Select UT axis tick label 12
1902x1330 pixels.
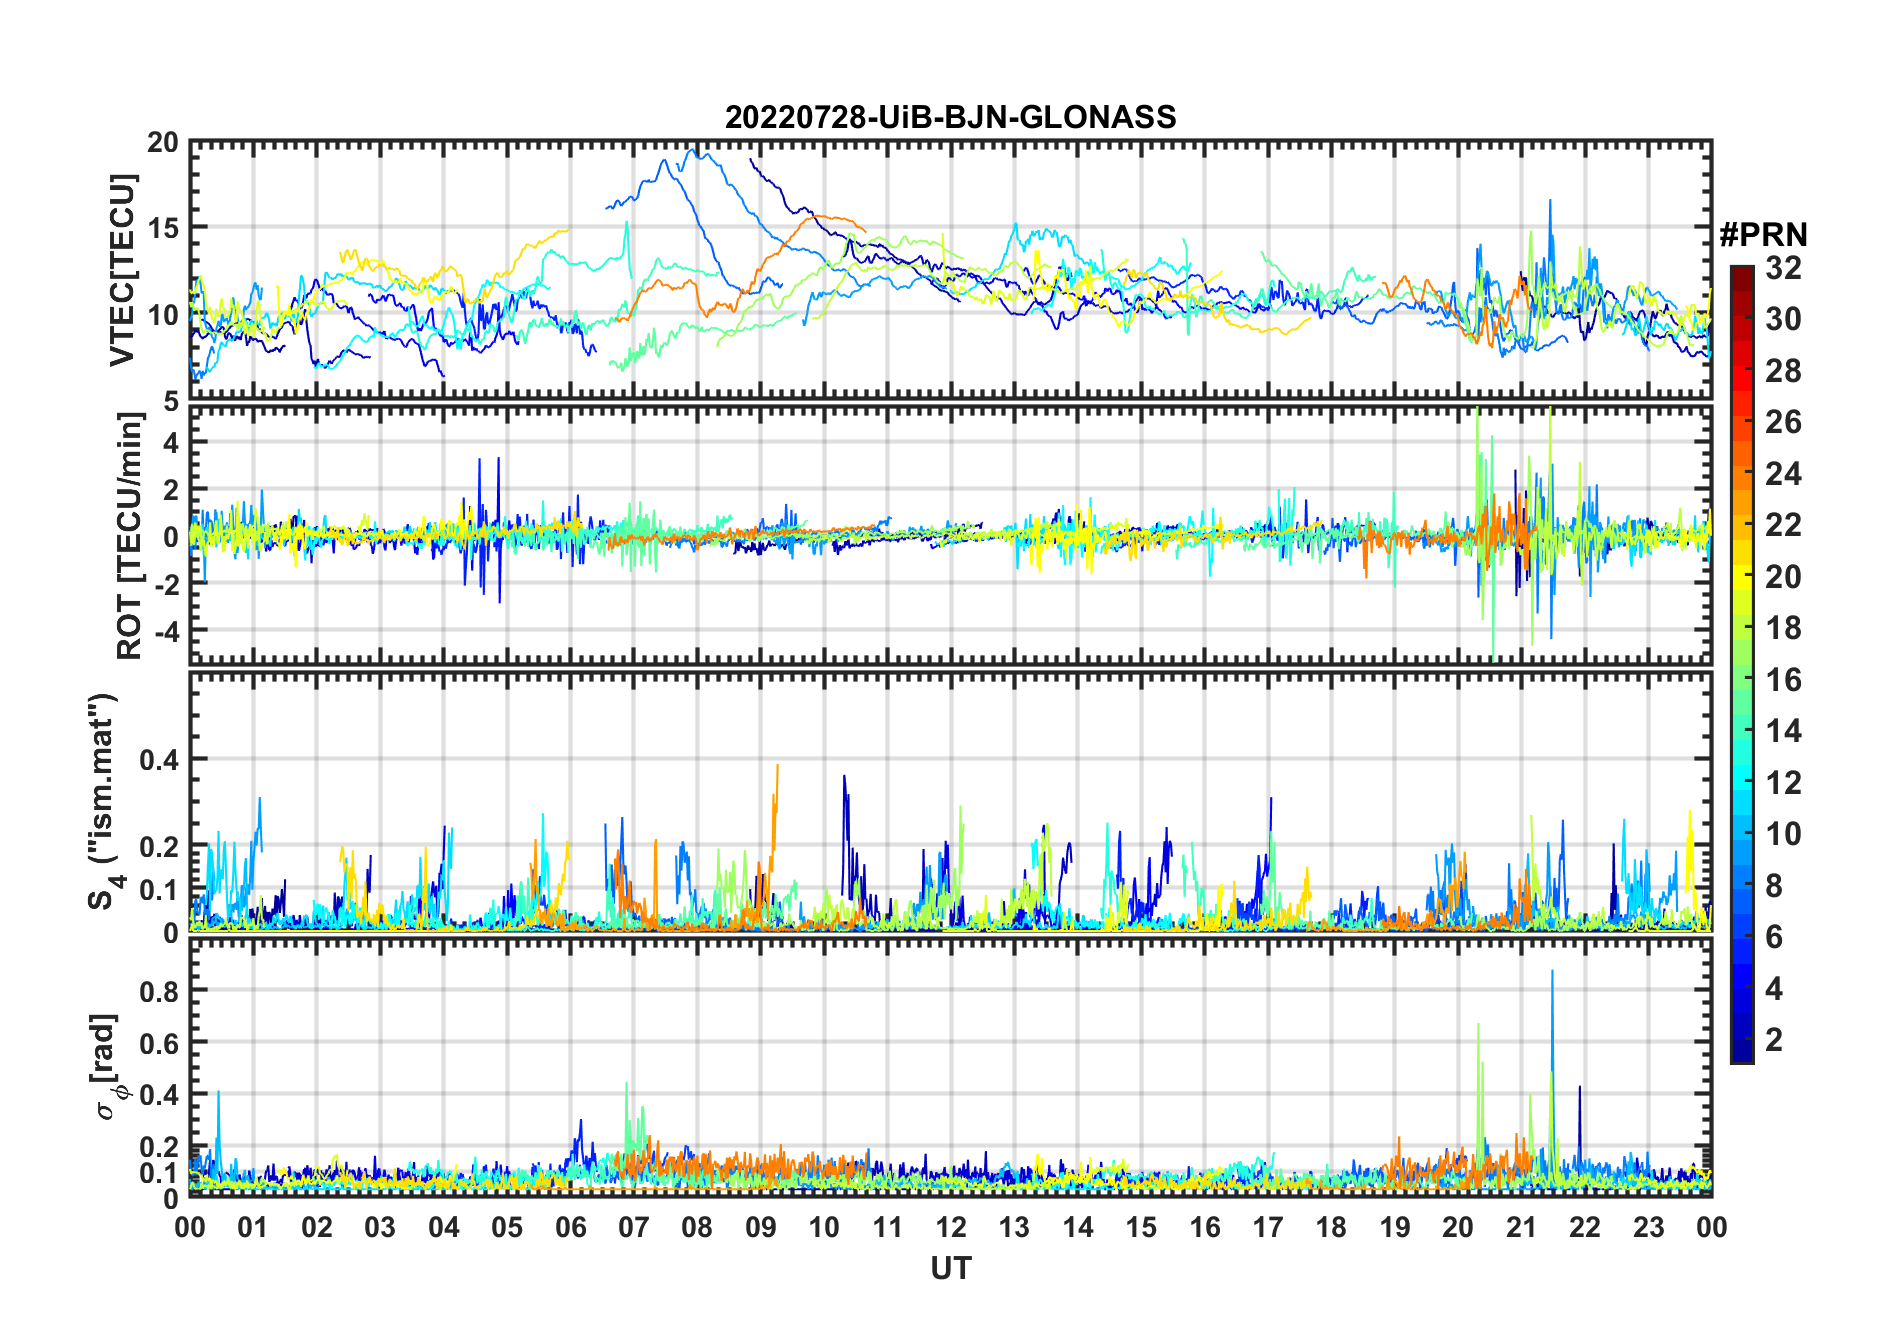[x=951, y=1227]
